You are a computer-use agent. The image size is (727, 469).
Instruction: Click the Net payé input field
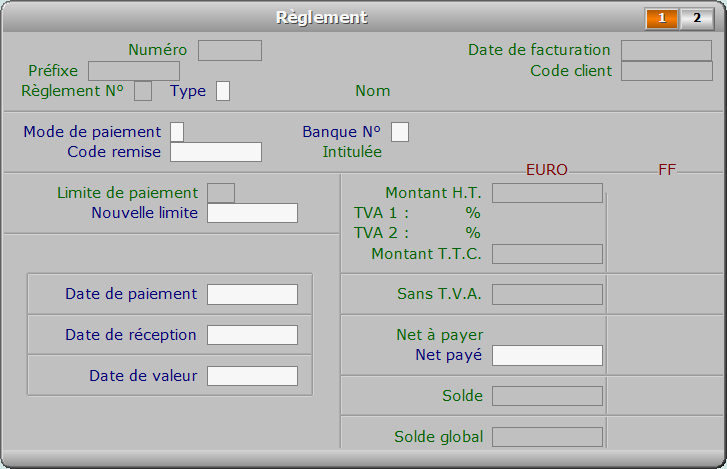pos(547,355)
